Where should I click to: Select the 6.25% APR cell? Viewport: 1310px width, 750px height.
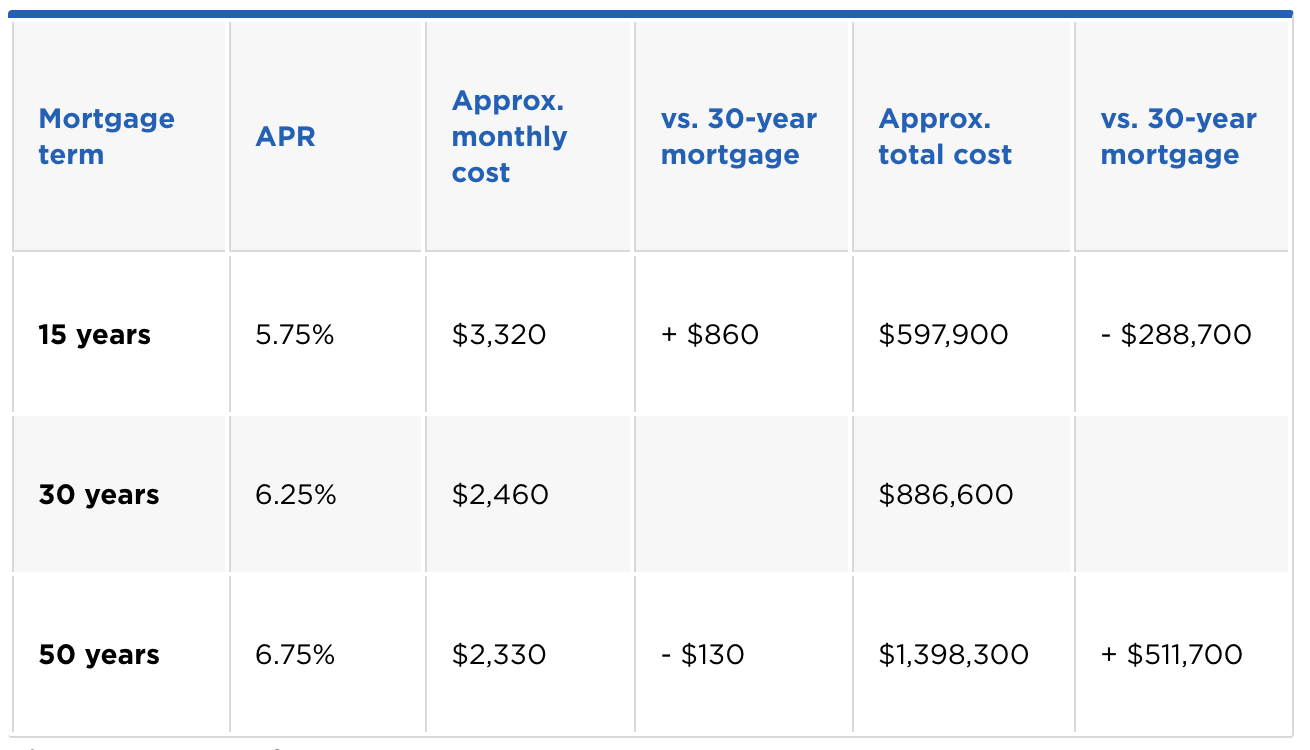295,495
